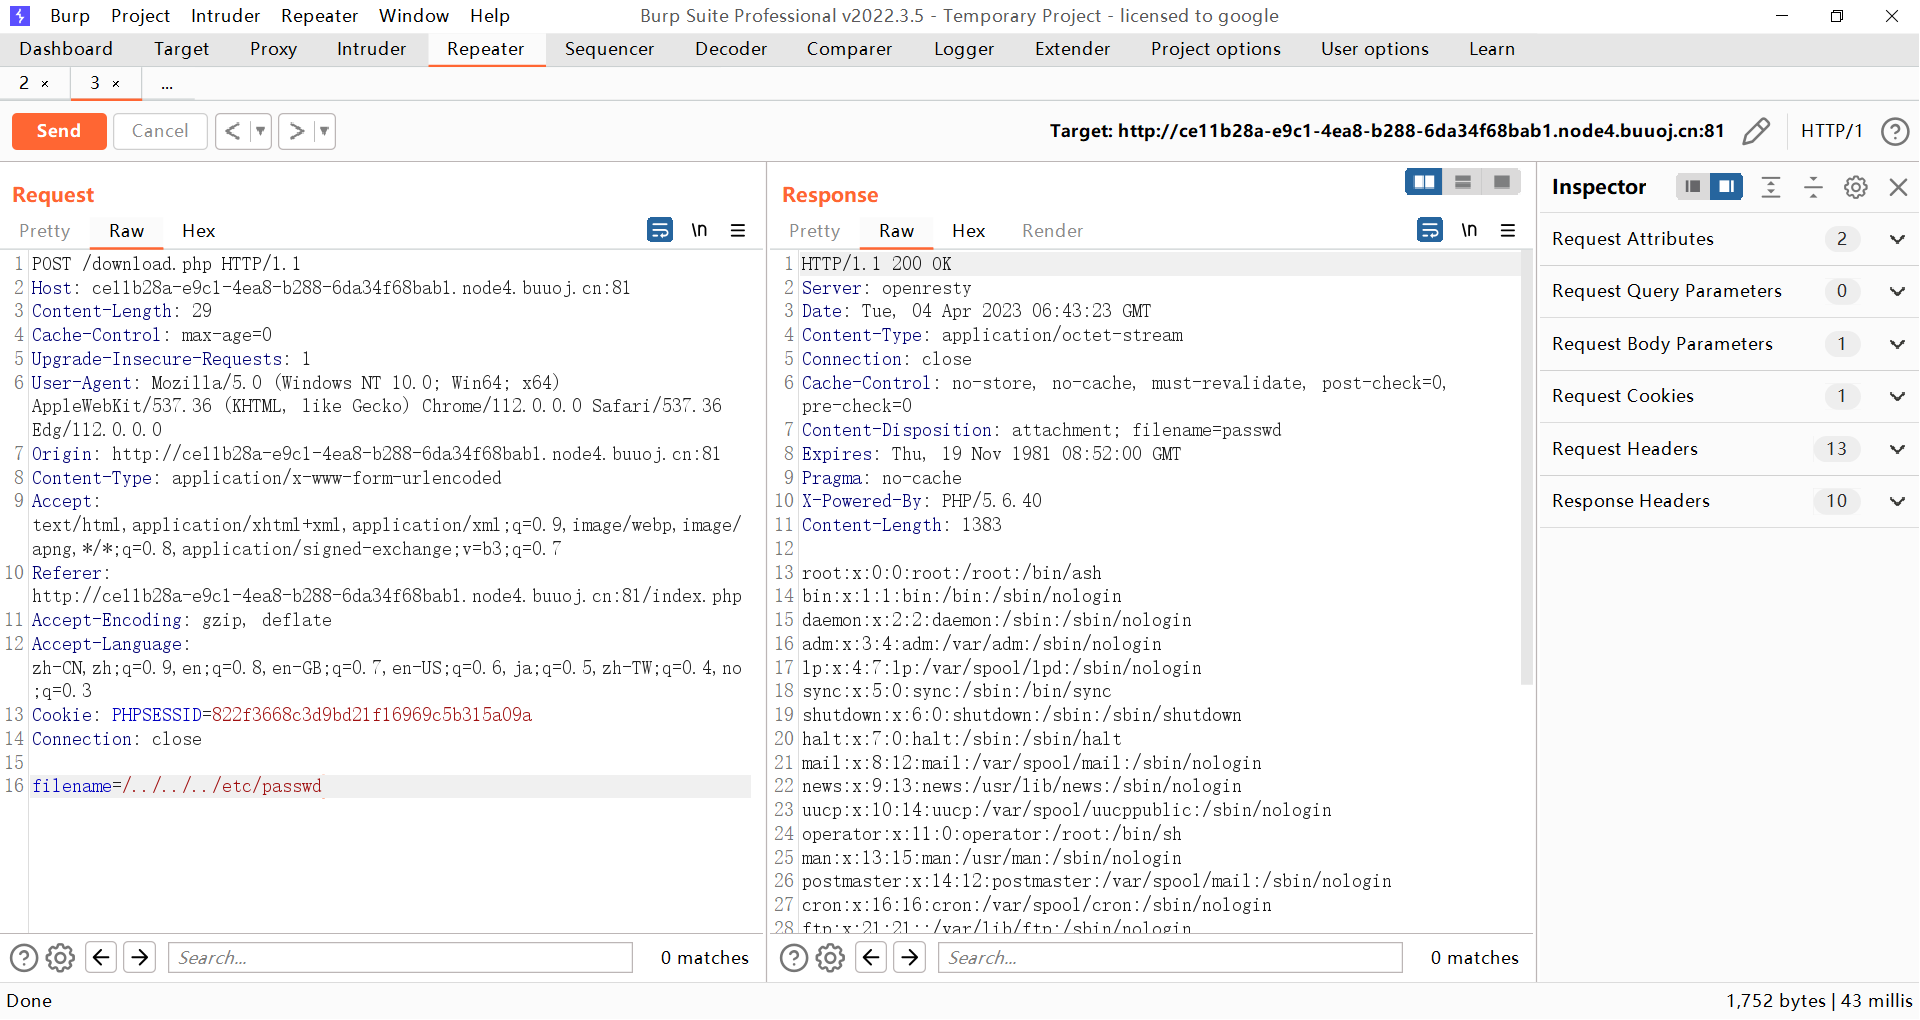This screenshot has height=1020, width=1920.
Task: Click the response vertical scrollbar
Action: 1526,467
